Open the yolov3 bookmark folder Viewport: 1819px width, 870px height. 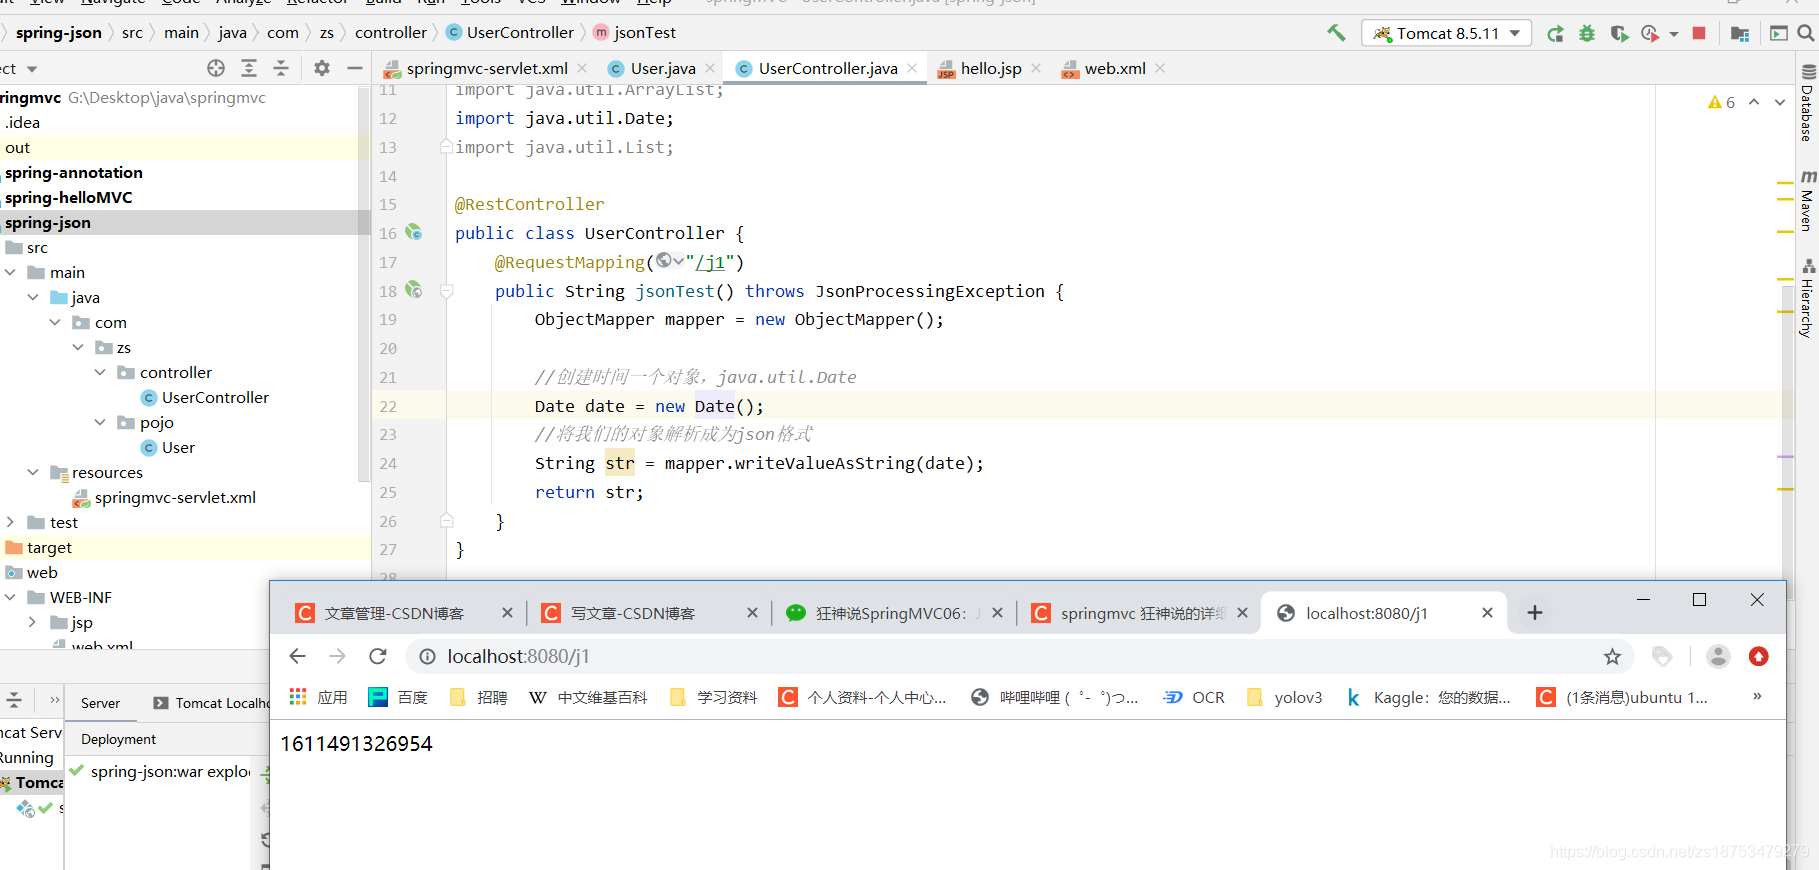[x=1285, y=697]
